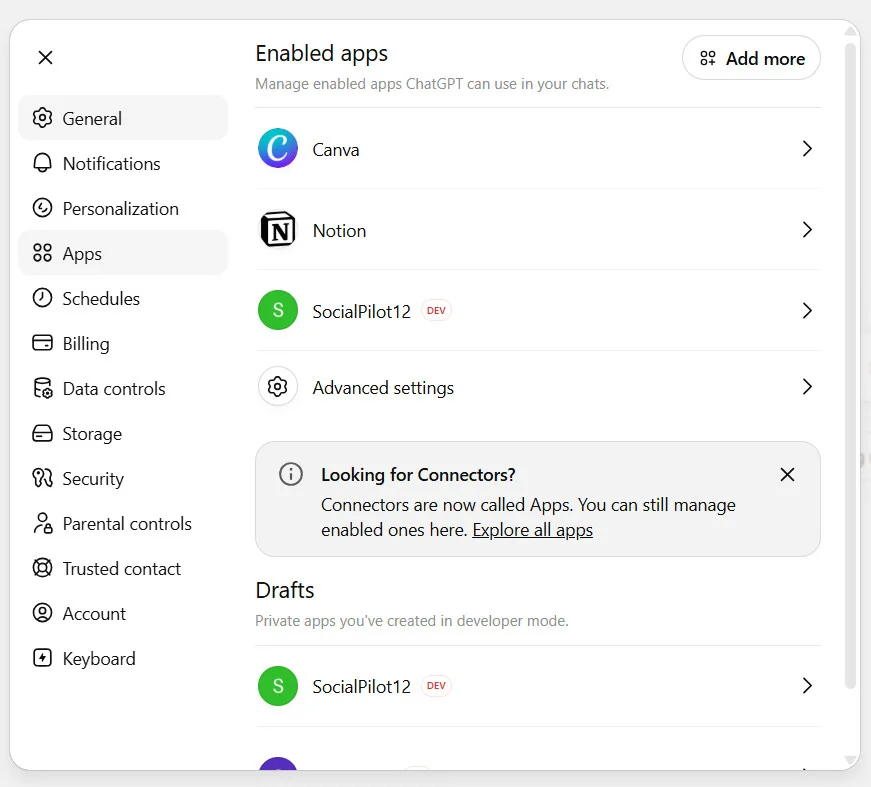Open the Personalization section
871x787 pixels.
[x=123, y=208]
